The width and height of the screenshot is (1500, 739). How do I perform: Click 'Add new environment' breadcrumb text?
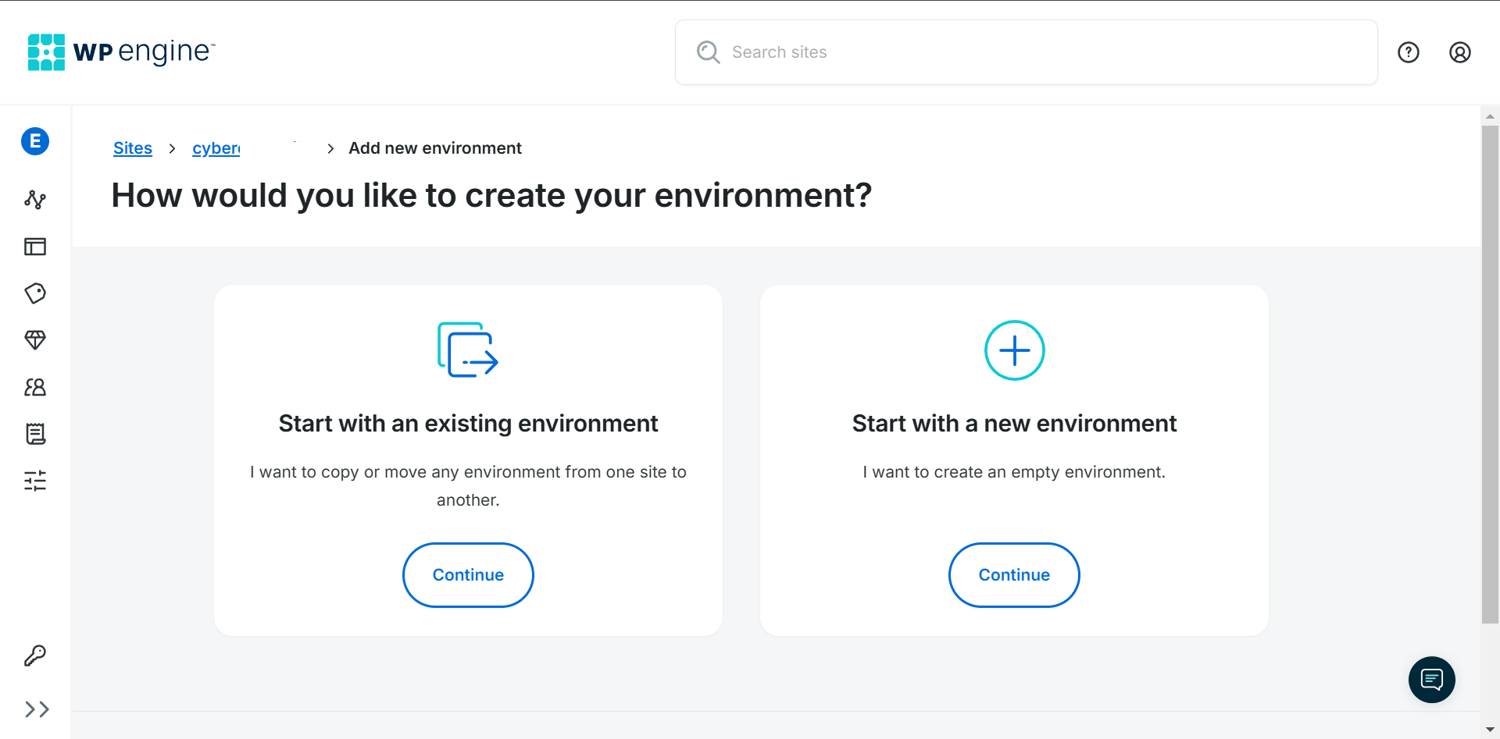[435, 148]
